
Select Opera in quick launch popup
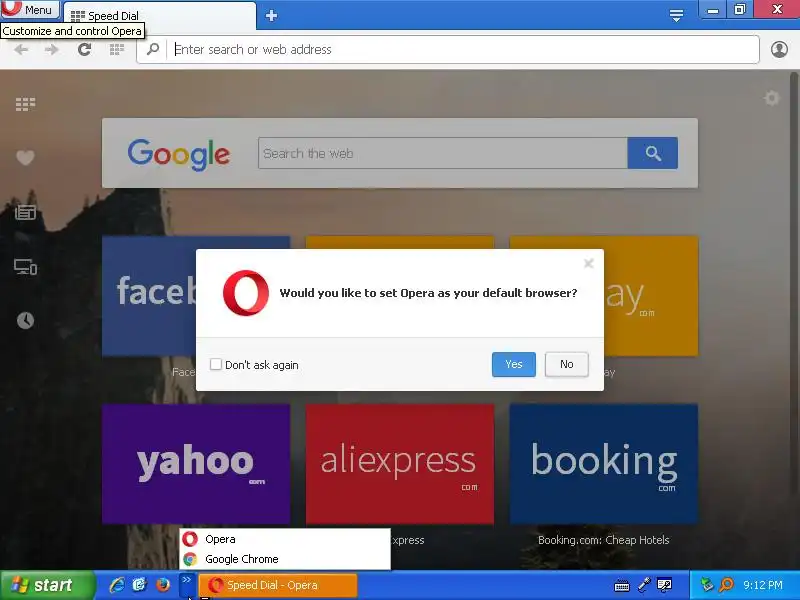285,539
